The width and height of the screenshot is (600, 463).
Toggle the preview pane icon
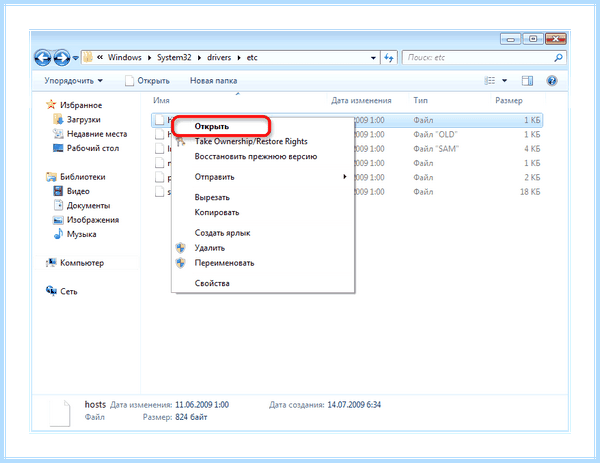pyautogui.click(x=527, y=81)
